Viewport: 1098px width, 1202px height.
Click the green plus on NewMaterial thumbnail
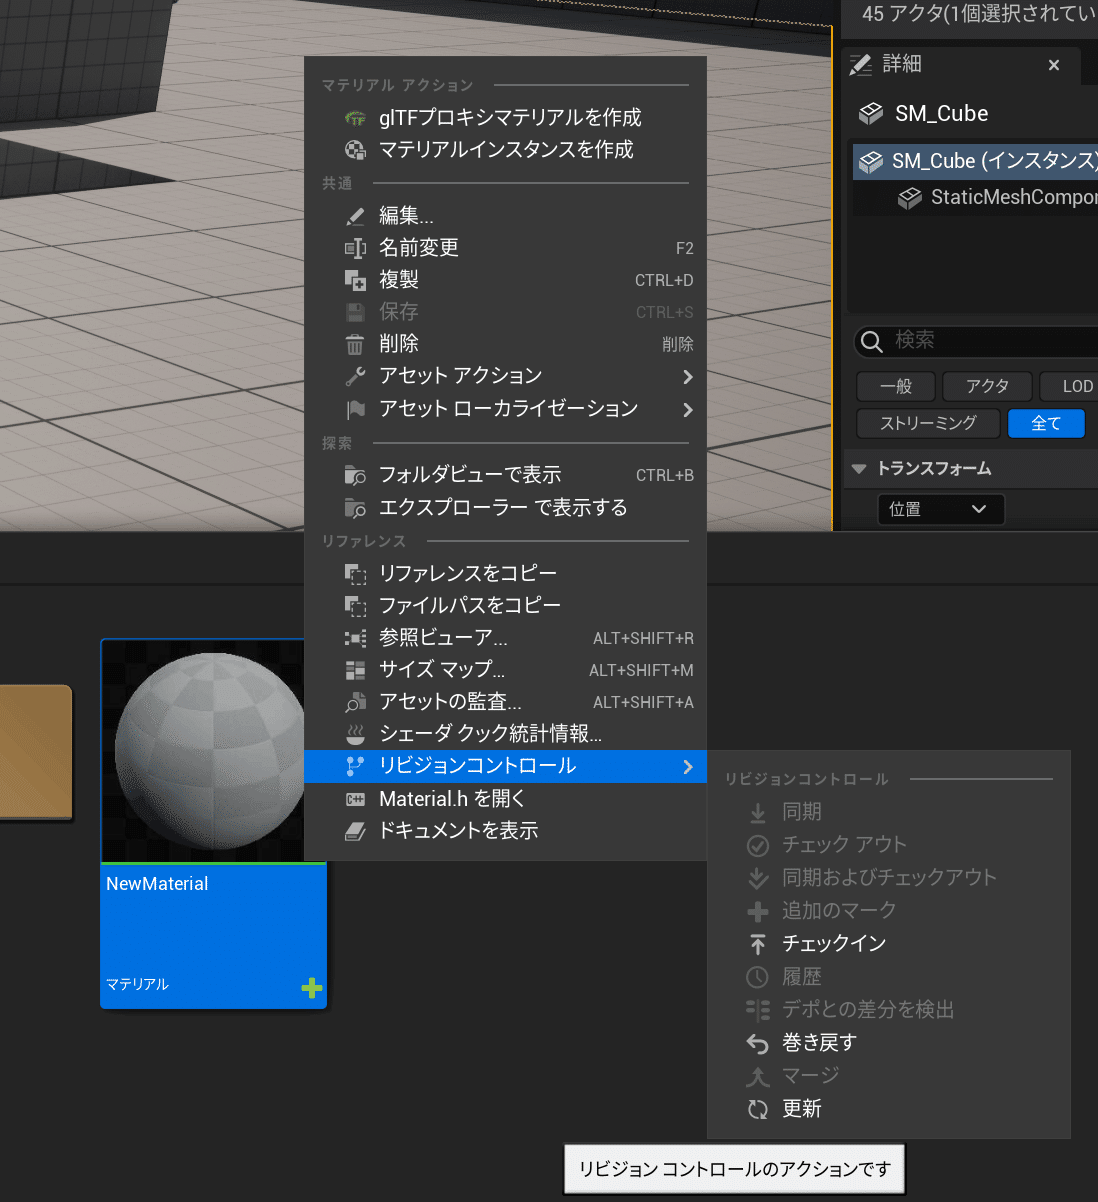click(x=312, y=988)
